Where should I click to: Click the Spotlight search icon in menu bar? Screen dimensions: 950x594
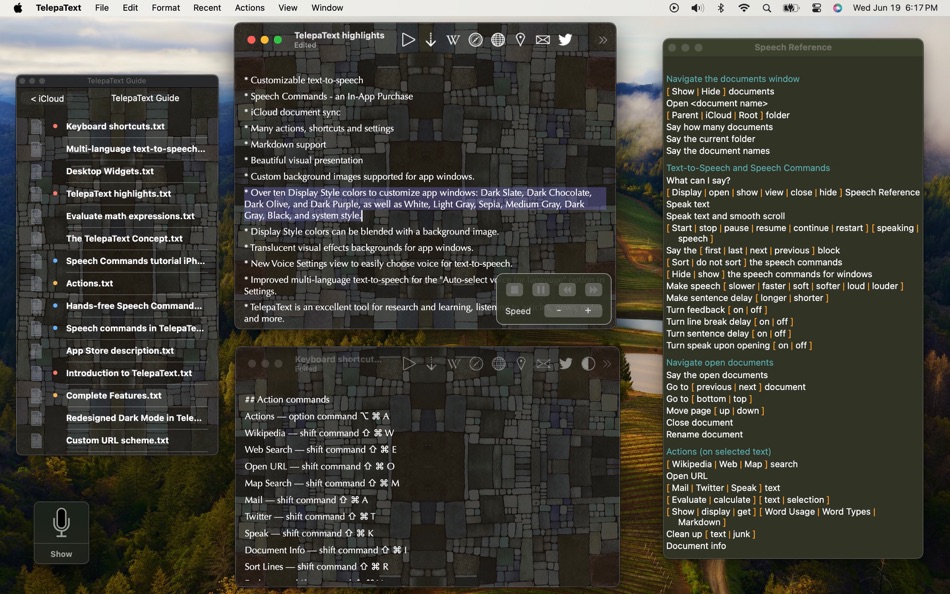(767, 8)
